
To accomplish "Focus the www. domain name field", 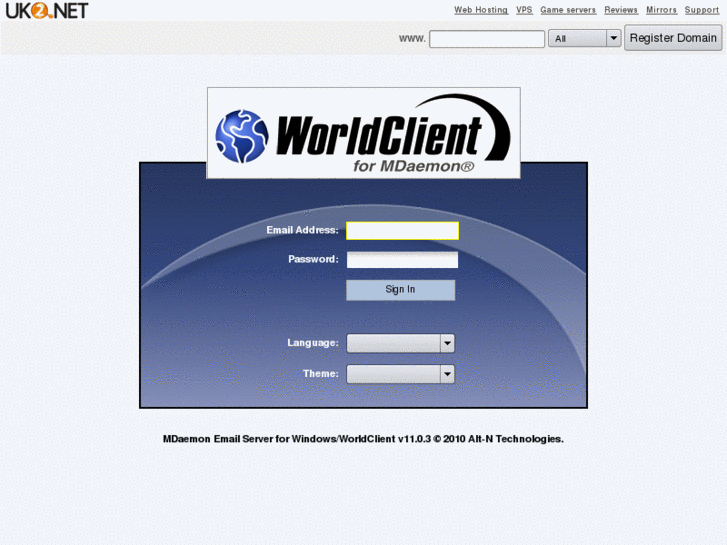I will pyautogui.click(x=487, y=38).
